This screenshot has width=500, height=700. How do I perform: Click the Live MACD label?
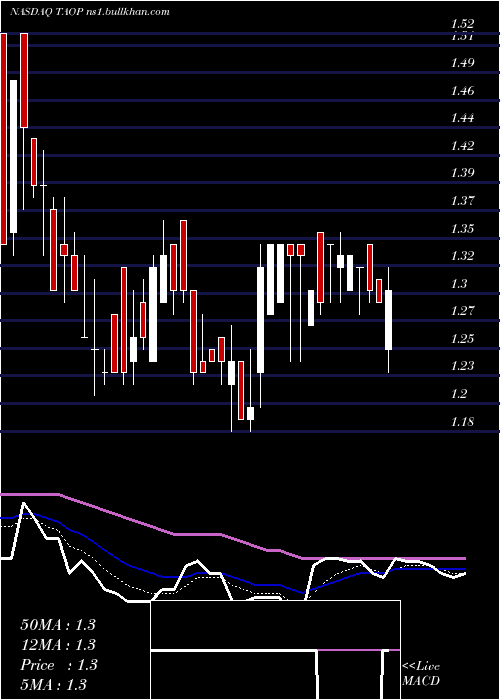(x=421, y=674)
